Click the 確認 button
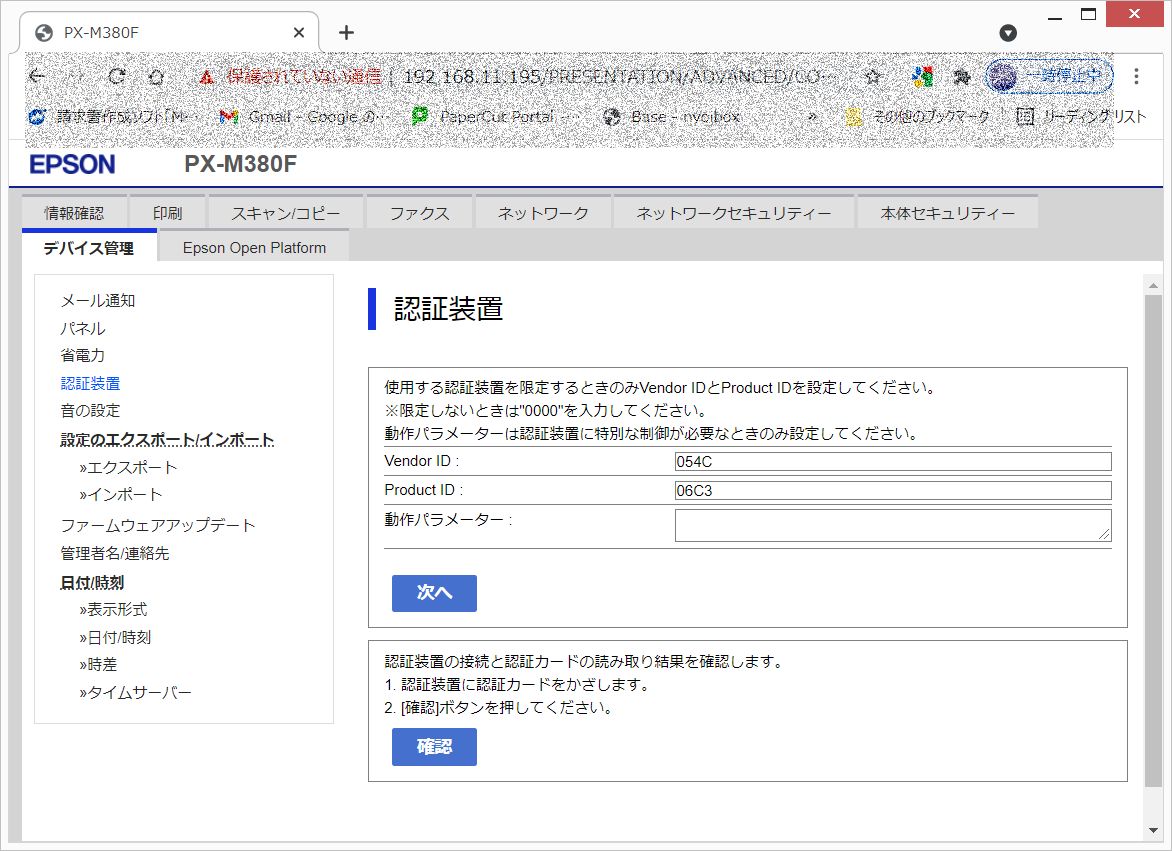The image size is (1172, 851). [434, 747]
